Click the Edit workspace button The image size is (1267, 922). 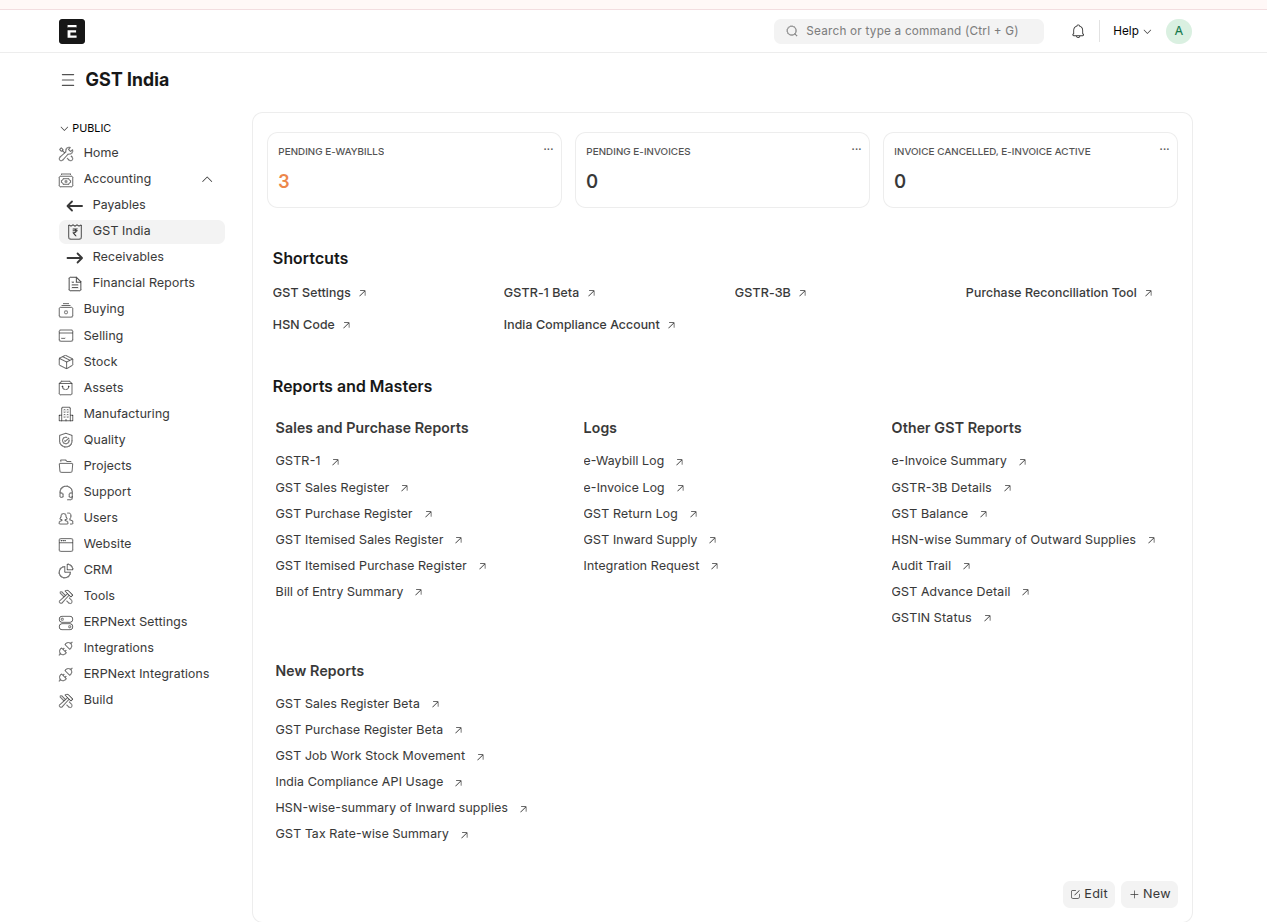(1089, 894)
